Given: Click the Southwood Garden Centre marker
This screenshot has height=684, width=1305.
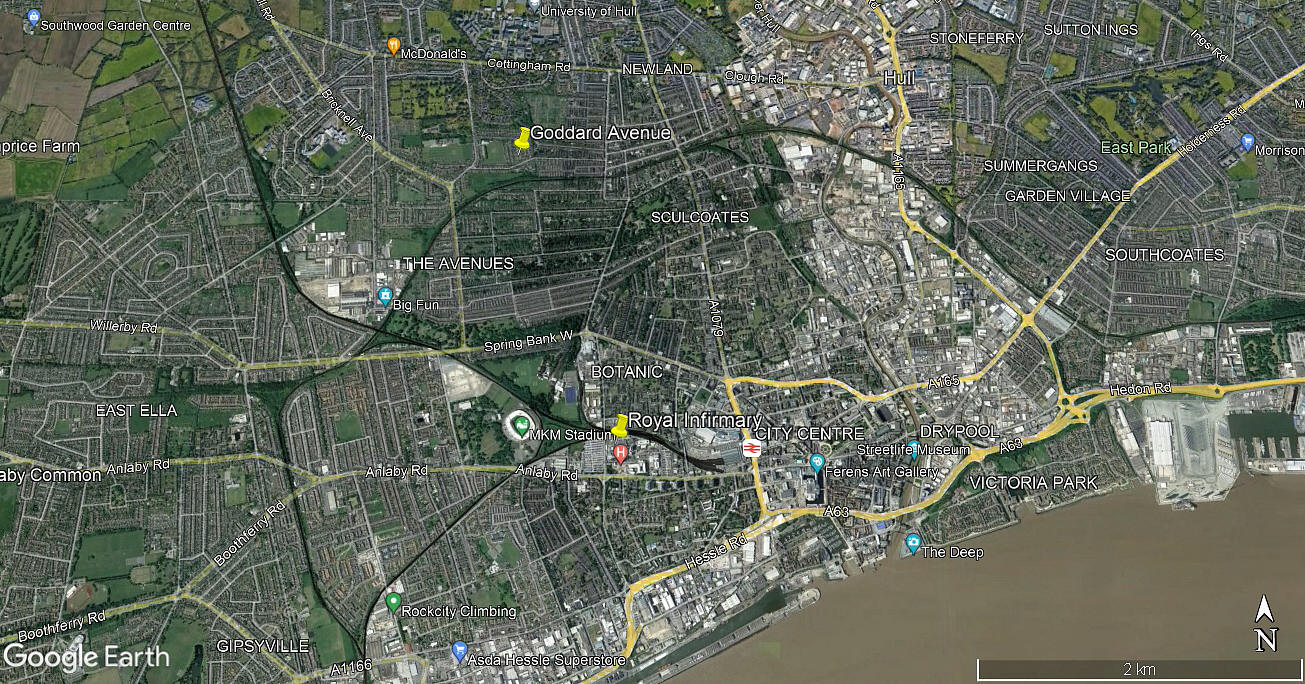Looking at the screenshot, I should click(34, 16).
